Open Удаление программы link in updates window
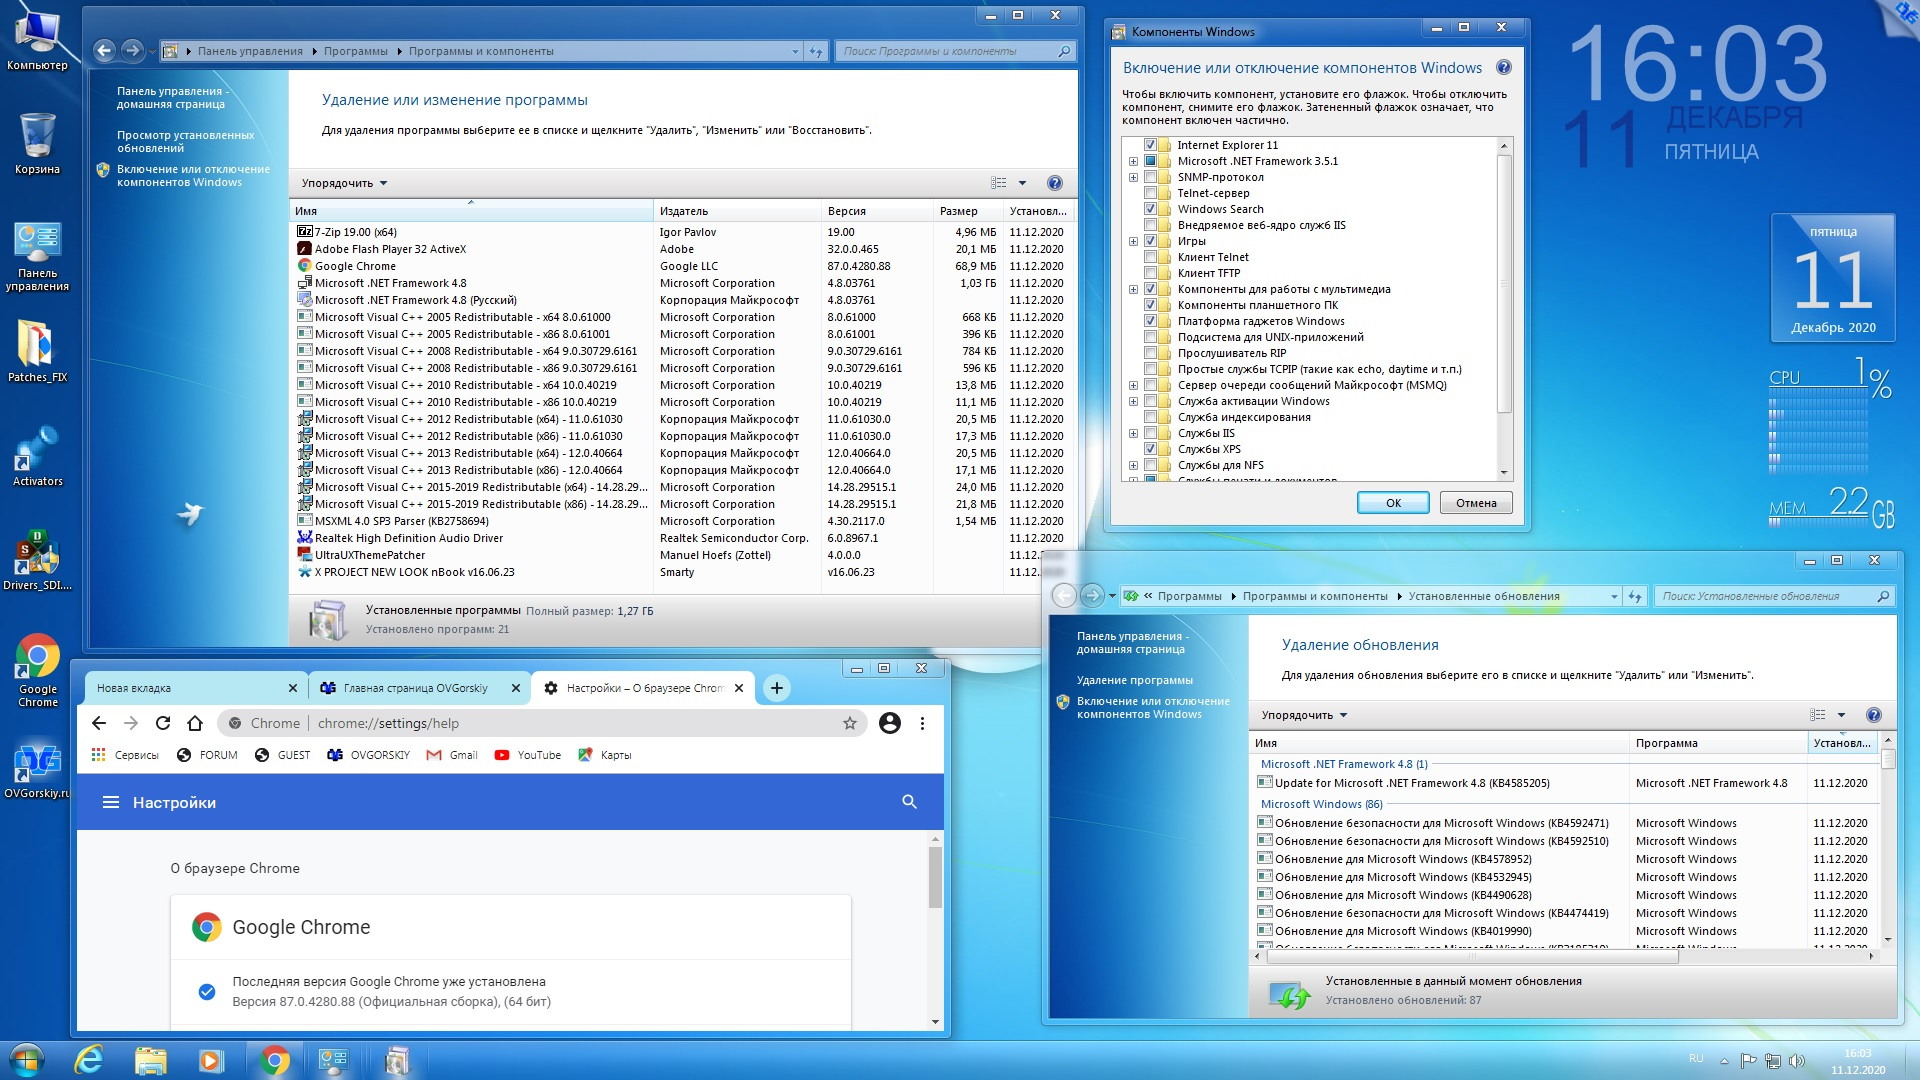Viewport: 1920px width, 1080px height. [x=1134, y=680]
